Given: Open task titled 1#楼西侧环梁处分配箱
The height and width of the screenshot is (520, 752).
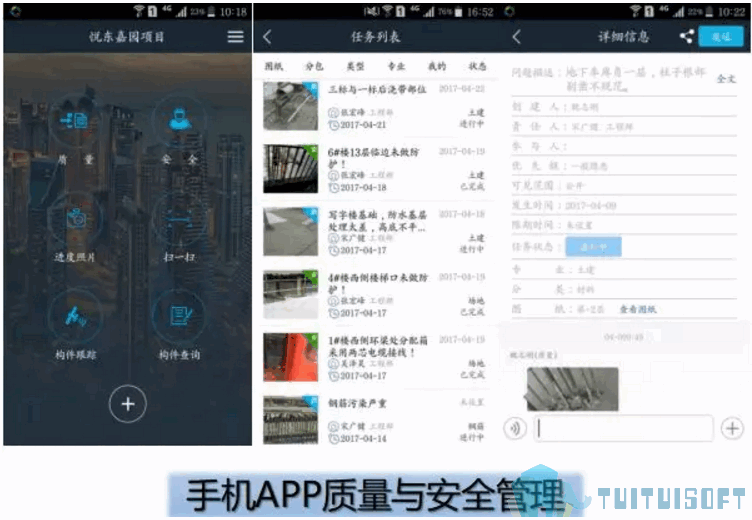Looking at the screenshot, I should 378,346.
